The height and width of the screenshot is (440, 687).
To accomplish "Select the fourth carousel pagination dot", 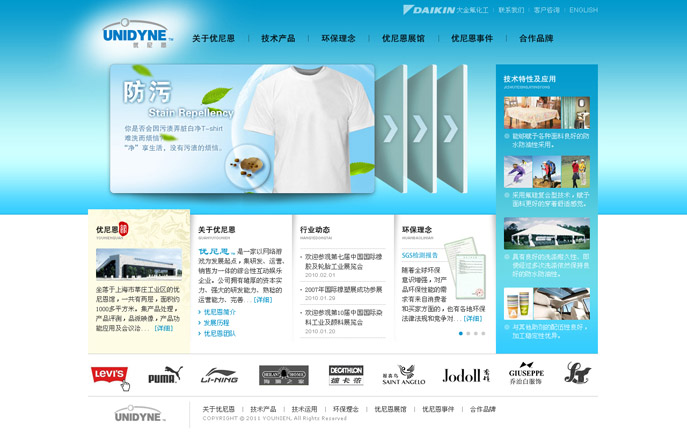I will coord(483,334).
